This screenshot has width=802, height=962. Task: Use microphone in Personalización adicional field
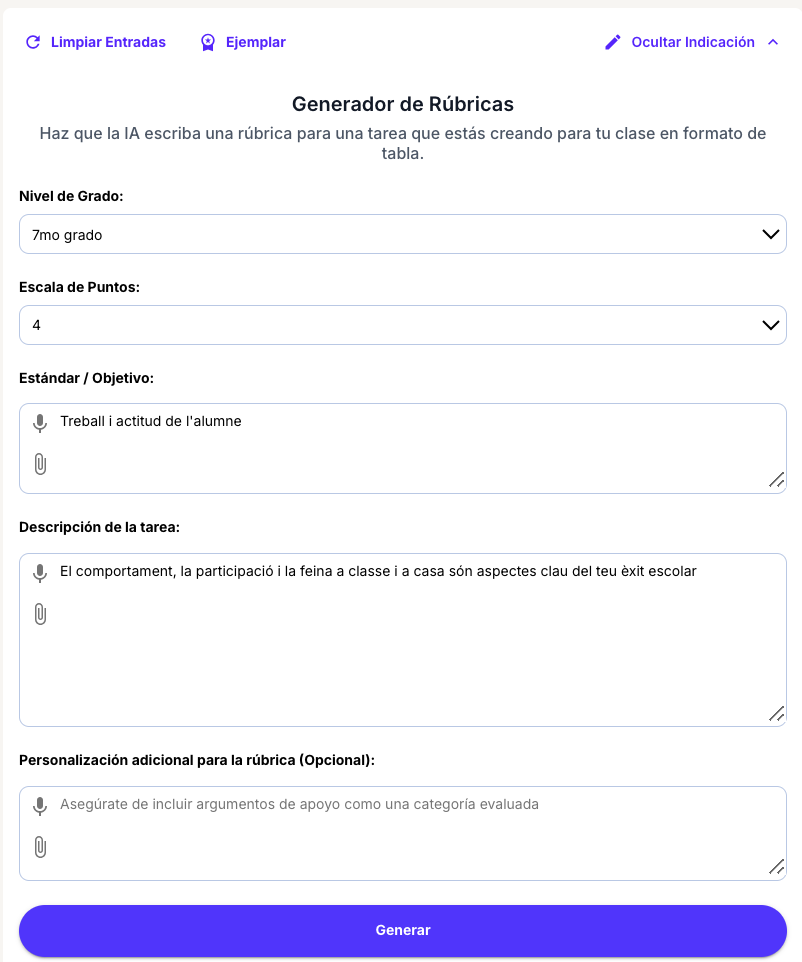coord(40,806)
